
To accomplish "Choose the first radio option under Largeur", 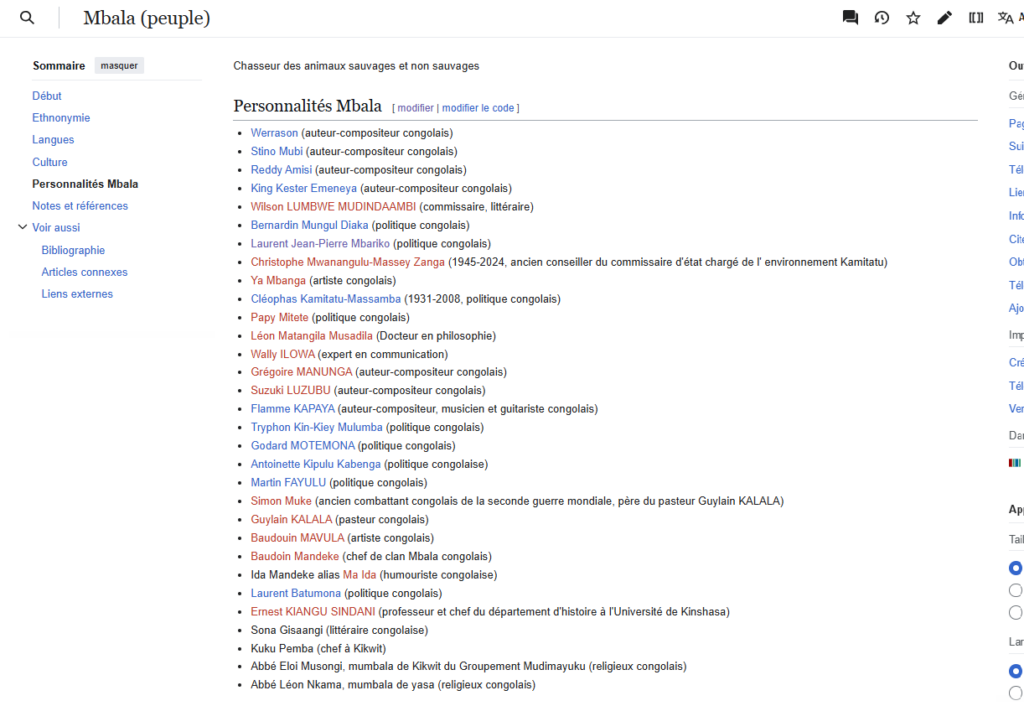I will tap(1015, 671).
